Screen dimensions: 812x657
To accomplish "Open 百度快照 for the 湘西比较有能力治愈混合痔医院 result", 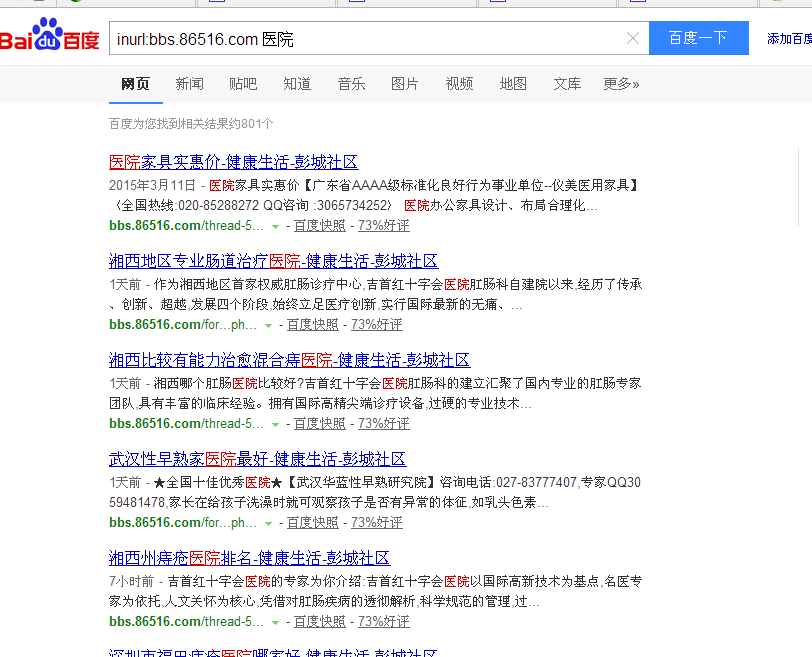I will [320, 424].
